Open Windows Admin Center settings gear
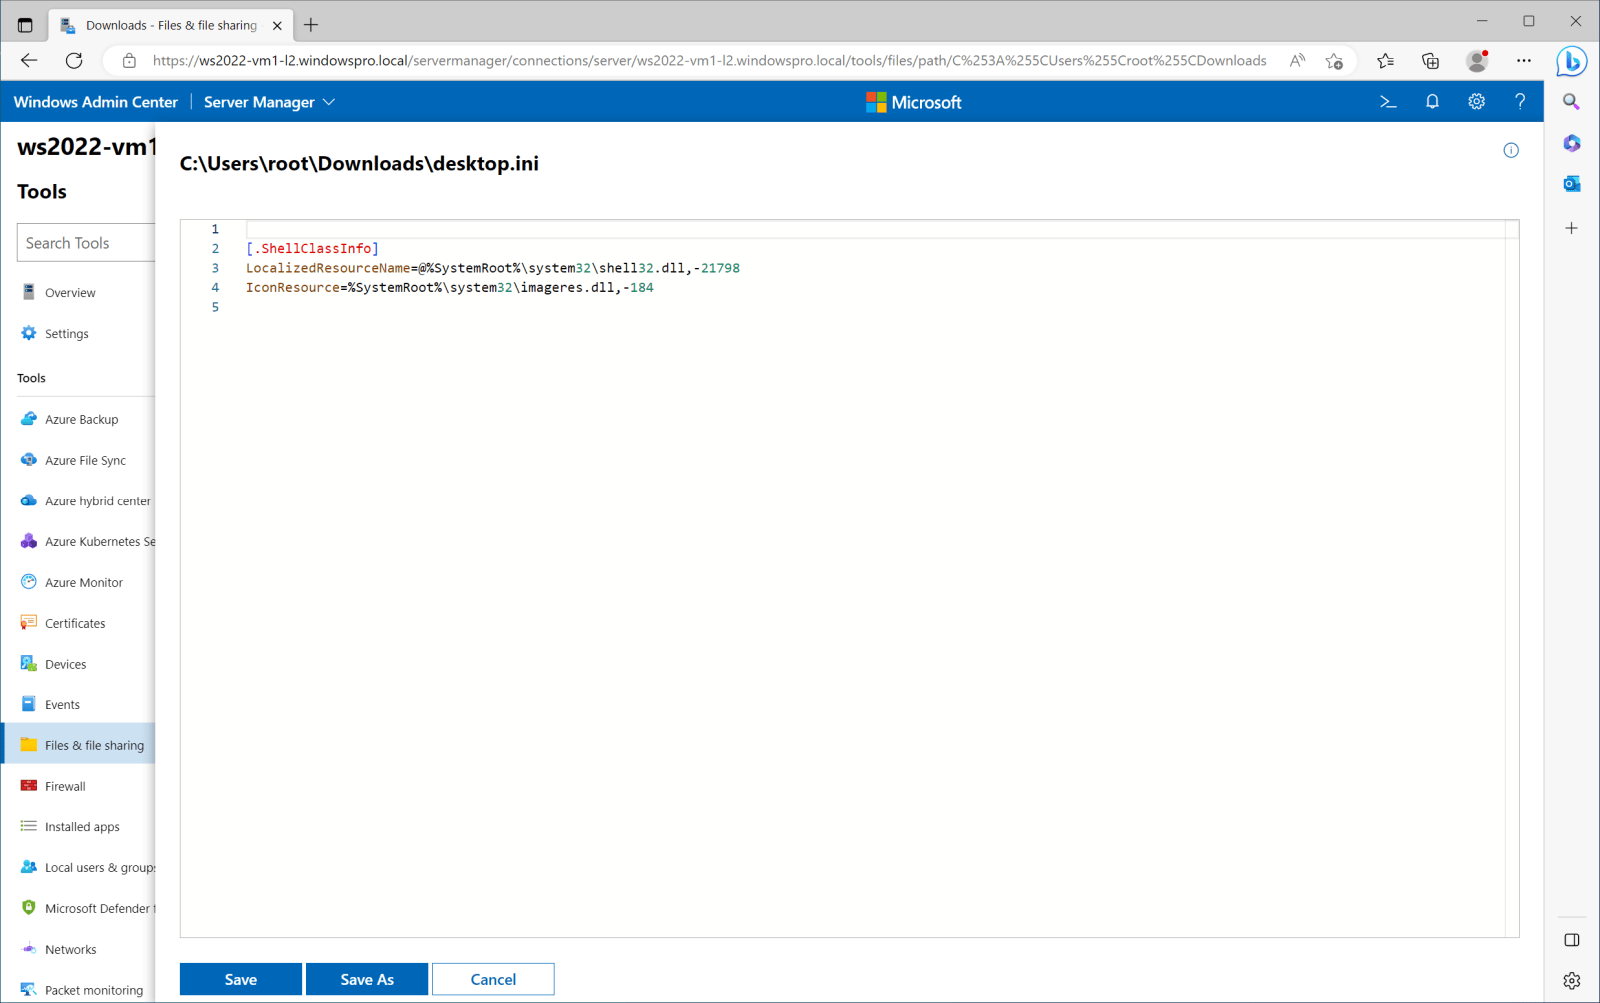This screenshot has width=1600, height=1003. [x=1476, y=101]
